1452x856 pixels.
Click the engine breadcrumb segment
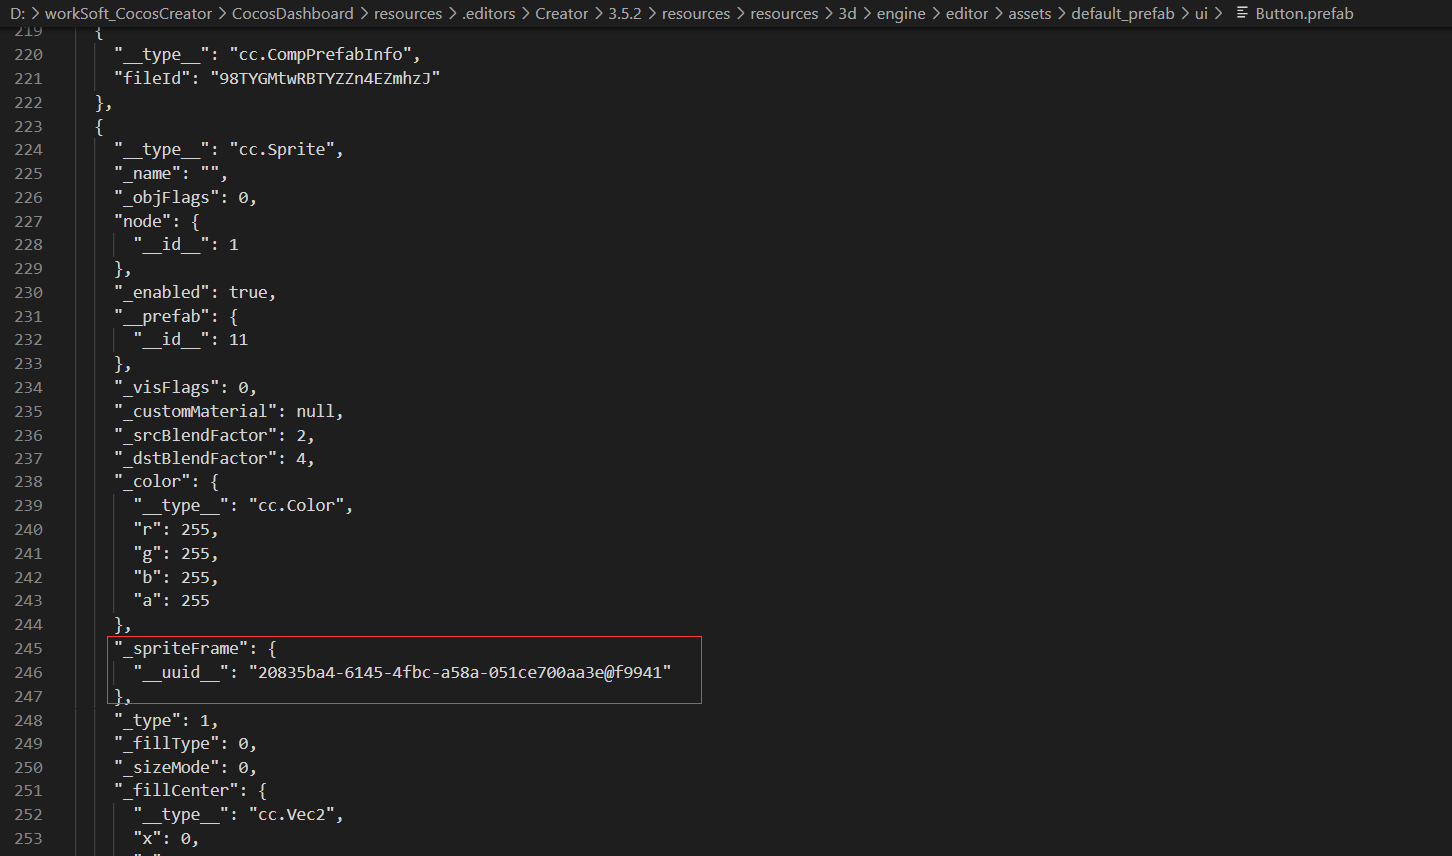click(x=901, y=14)
